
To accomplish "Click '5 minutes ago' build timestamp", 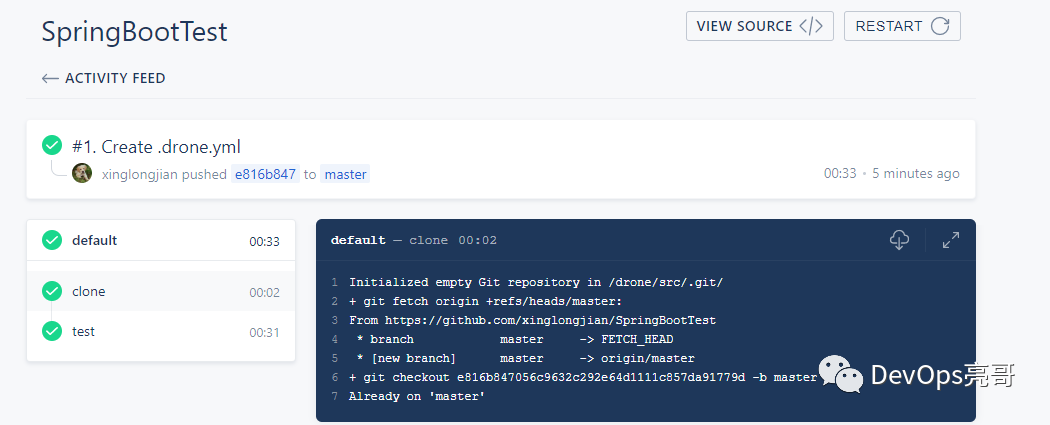I will pyautogui.click(x=916, y=173).
